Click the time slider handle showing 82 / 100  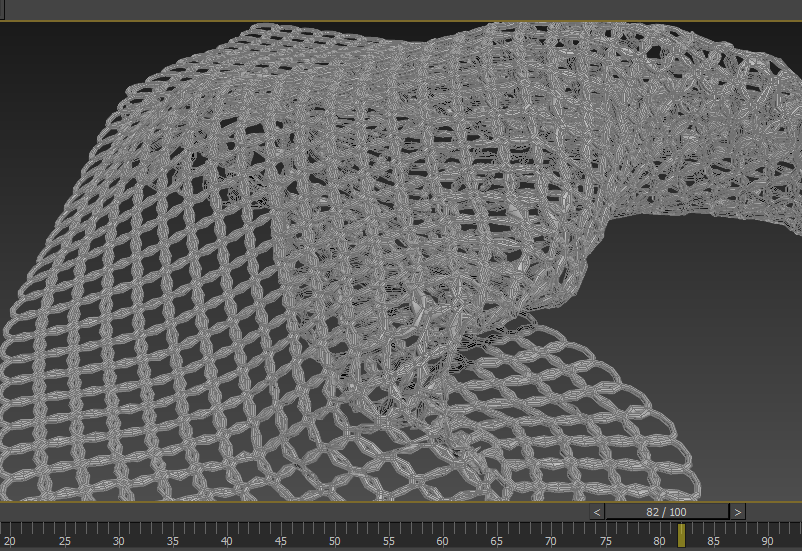pyautogui.click(x=666, y=511)
